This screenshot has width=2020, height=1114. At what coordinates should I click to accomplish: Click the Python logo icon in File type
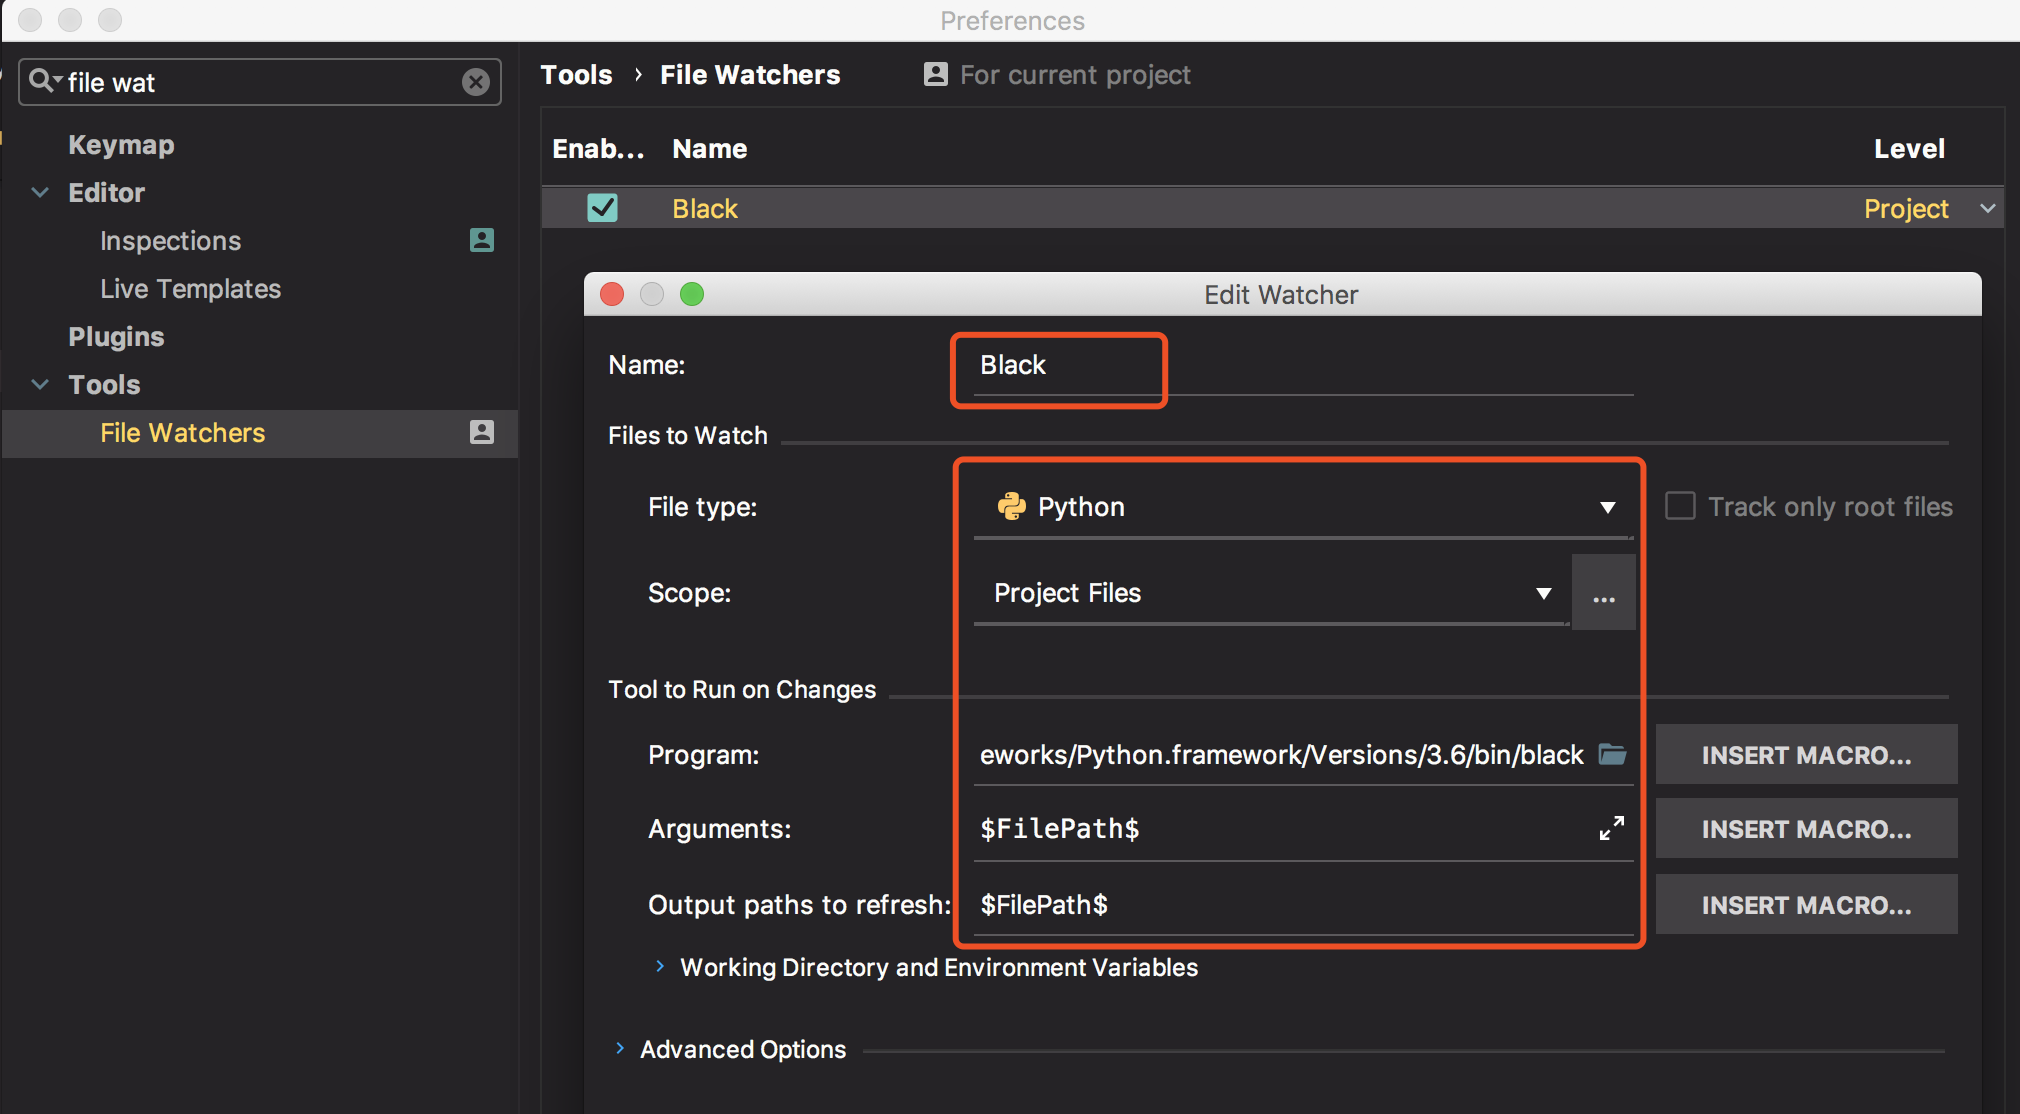click(1011, 506)
